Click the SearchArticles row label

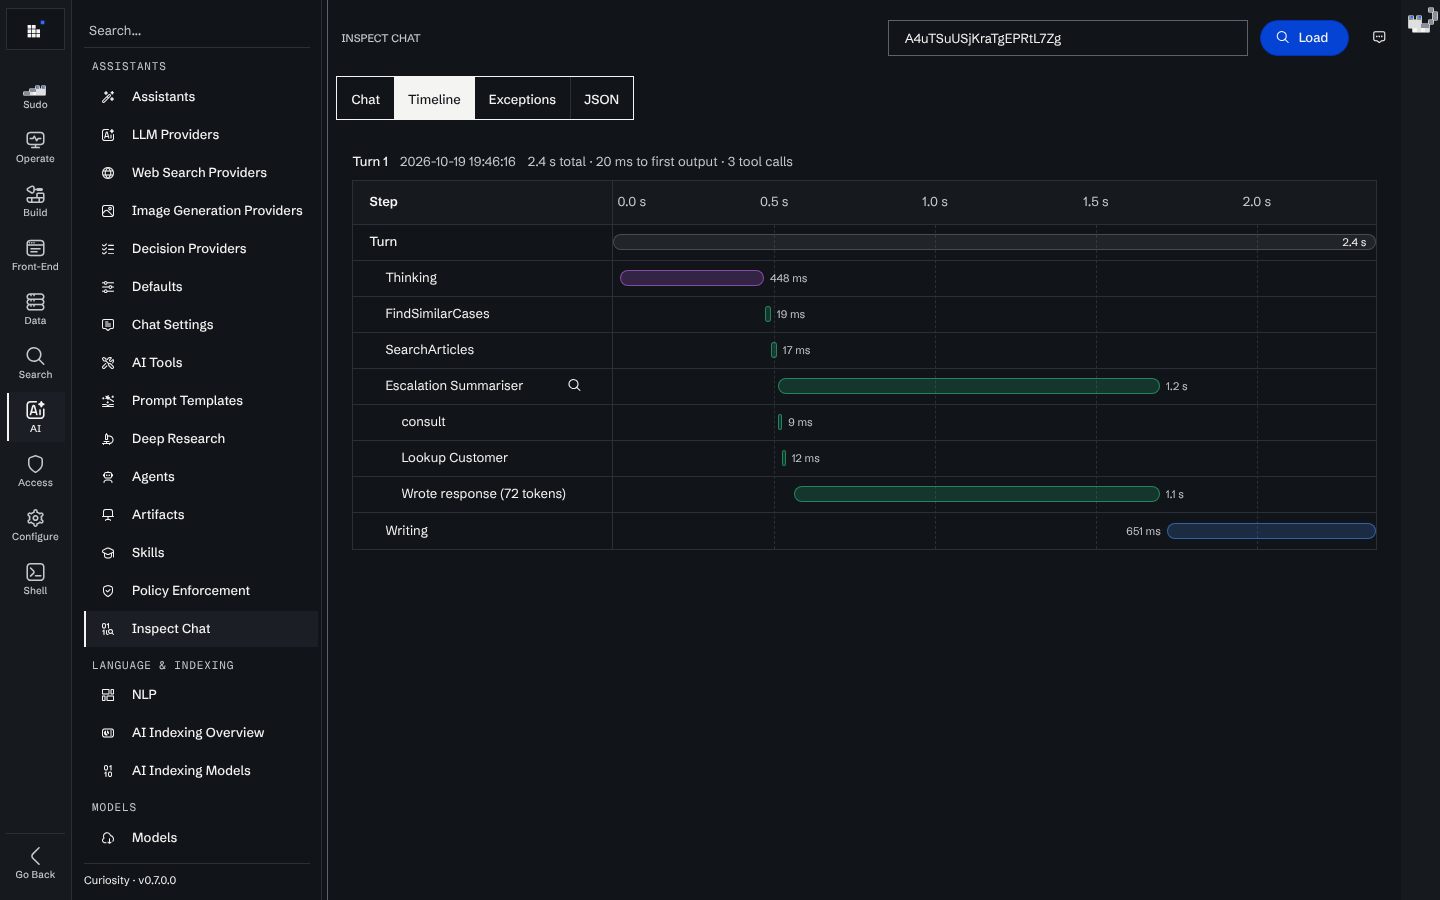tap(430, 350)
